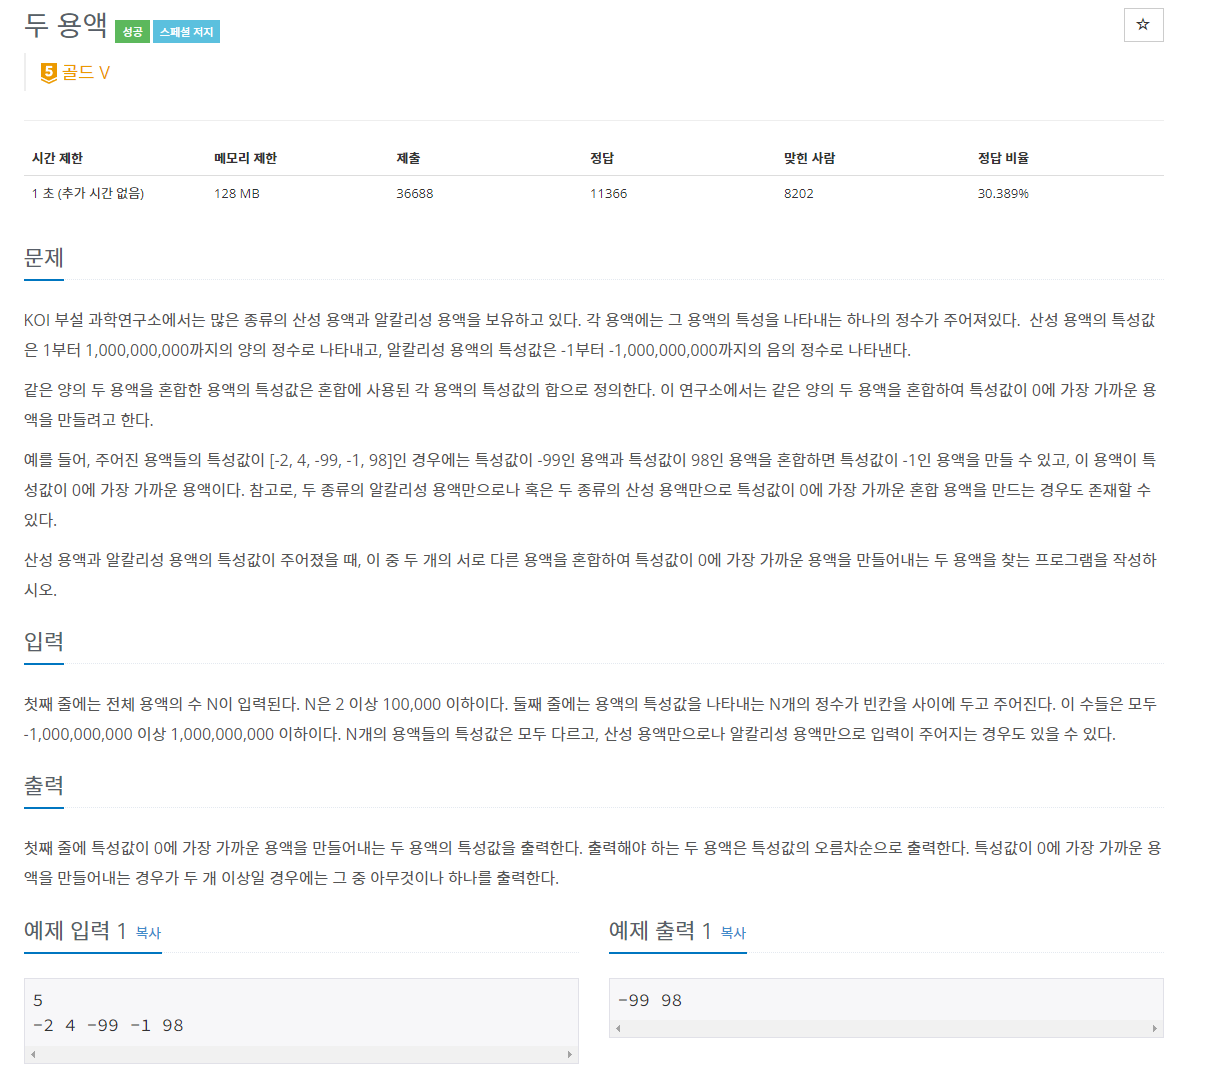Click the green 성공 label
The height and width of the screenshot is (1084, 1220).
[132, 32]
